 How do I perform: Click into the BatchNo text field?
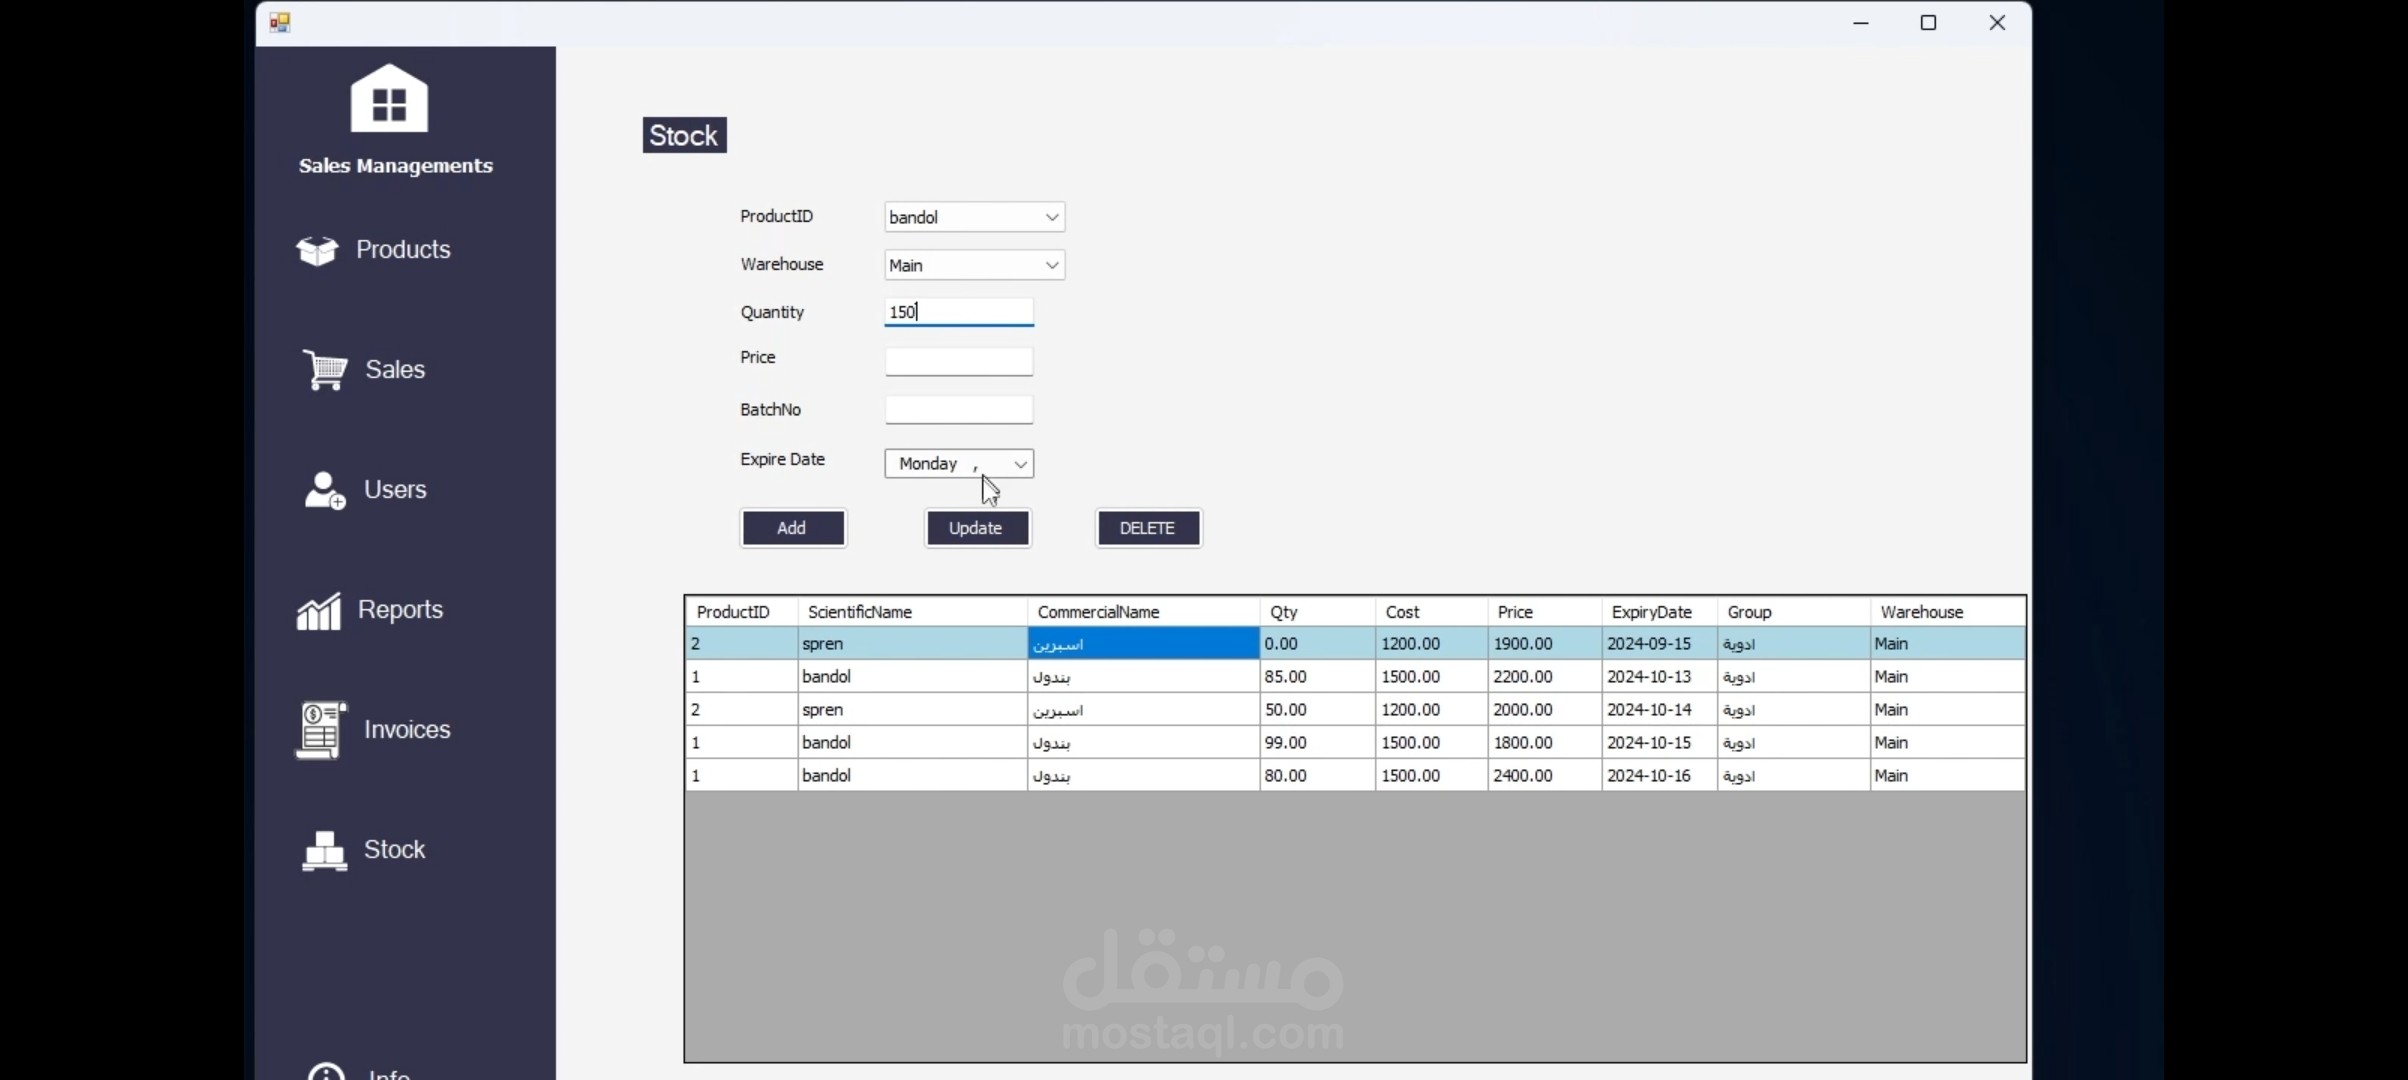(x=958, y=410)
